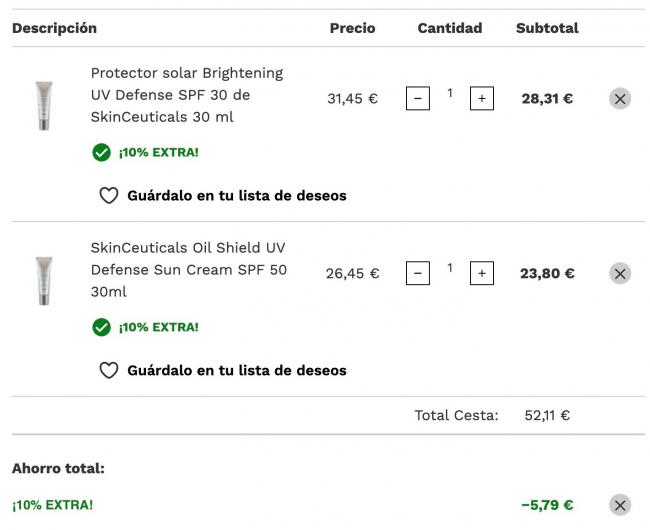Remove Oil Shield UV Defense from cart
The image size is (650, 530).
[x=620, y=273]
